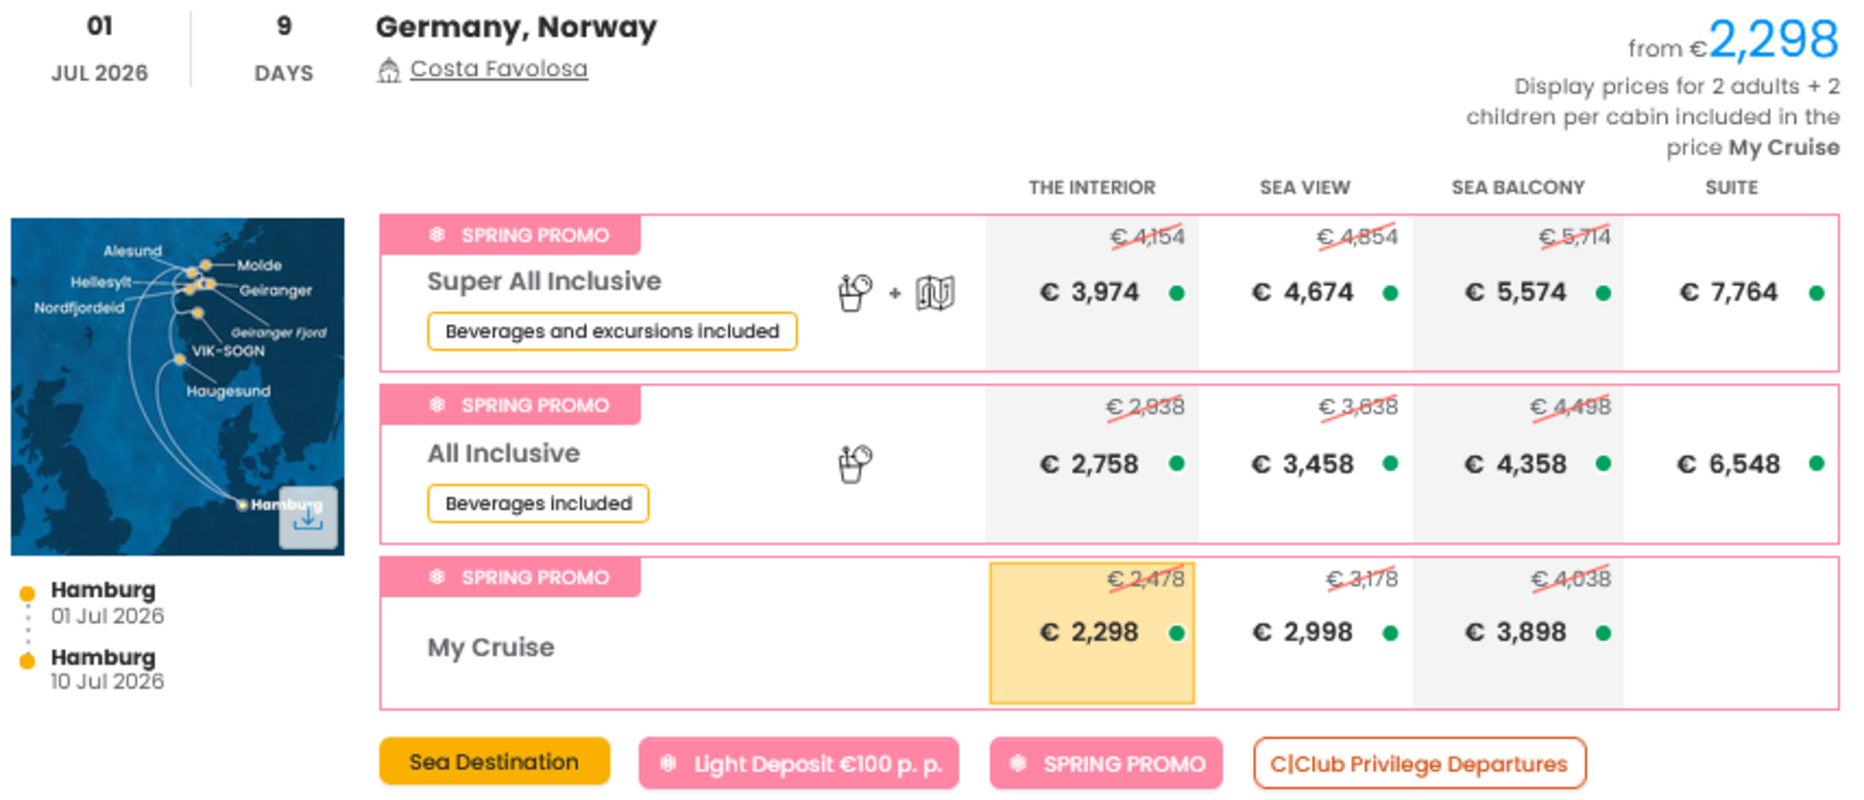Image resolution: width=1864 pixels, height=800 pixels.
Task: Click the green availability dot next to € 7,764
Action: (x=1816, y=293)
